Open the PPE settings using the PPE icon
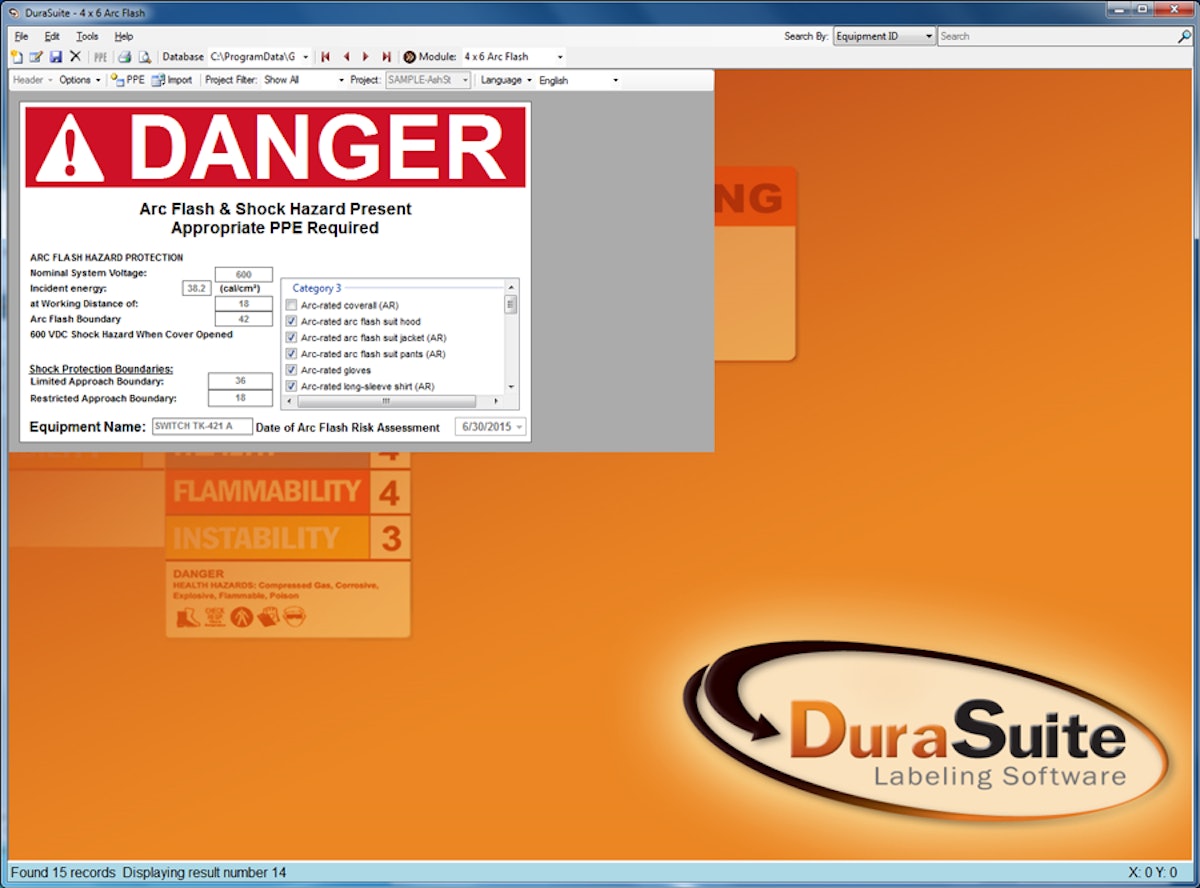The width and height of the screenshot is (1200, 888). click(x=128, y=80)
